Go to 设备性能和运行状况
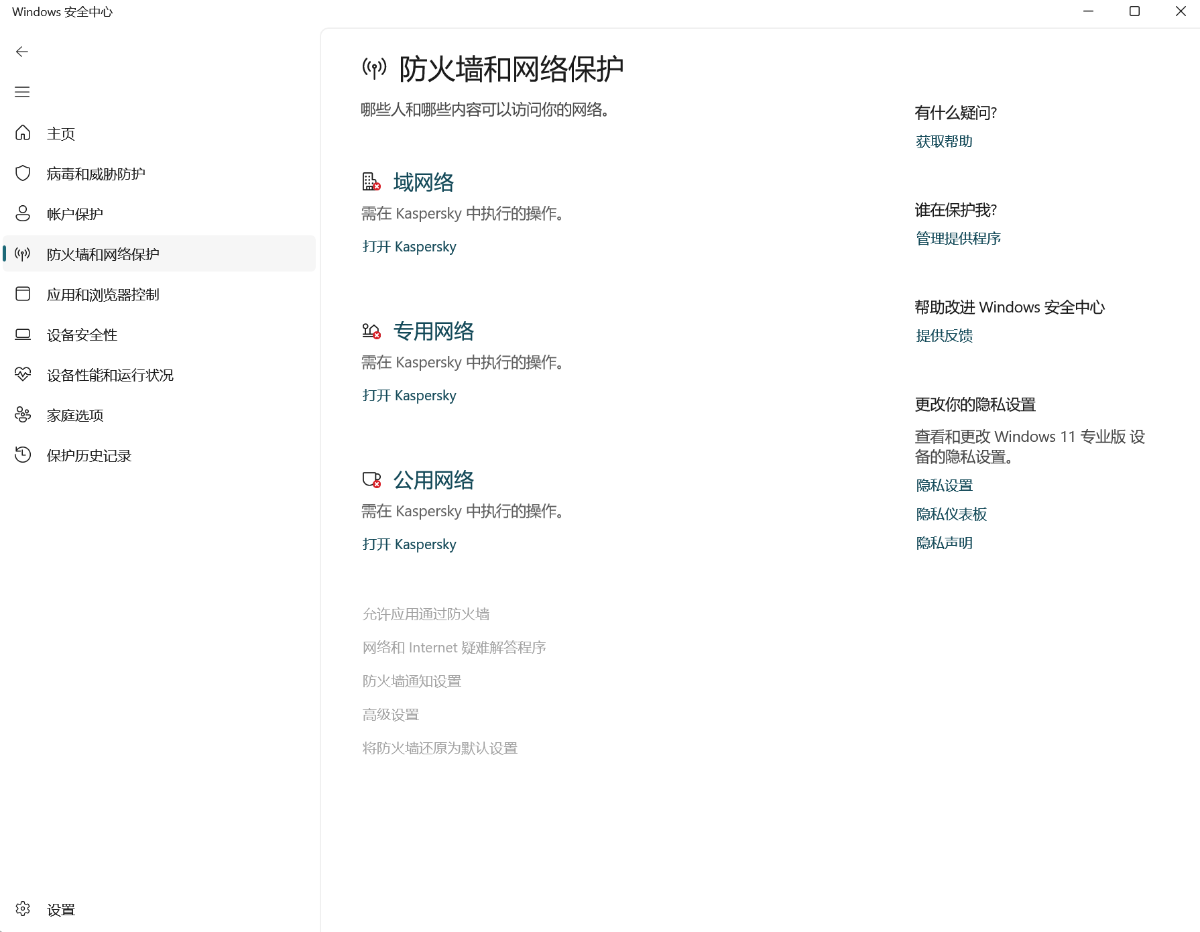This screenshot has height=932, width=1200. click(159, 374)
